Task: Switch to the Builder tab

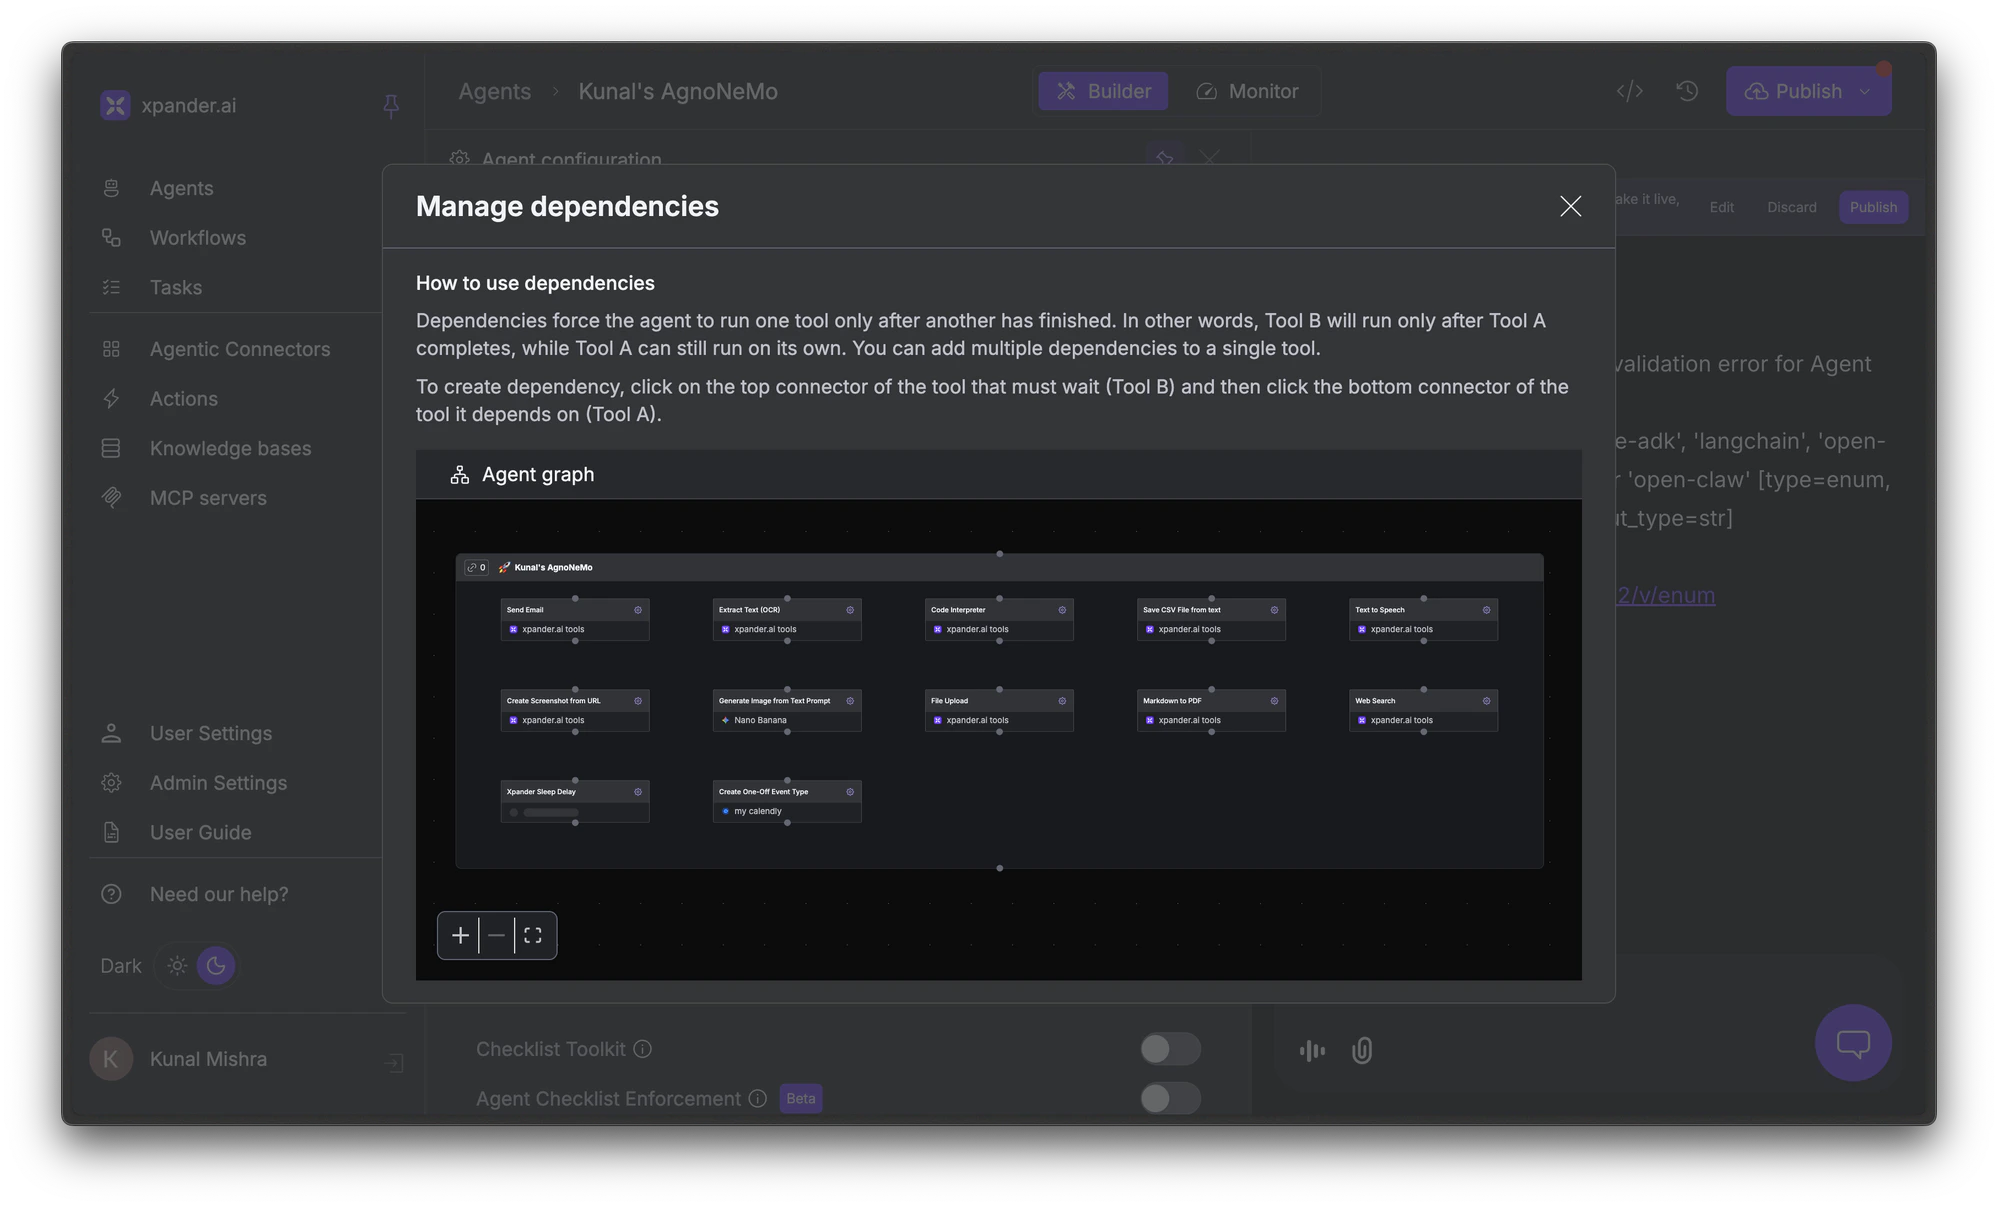Action: click(1102, 90)
